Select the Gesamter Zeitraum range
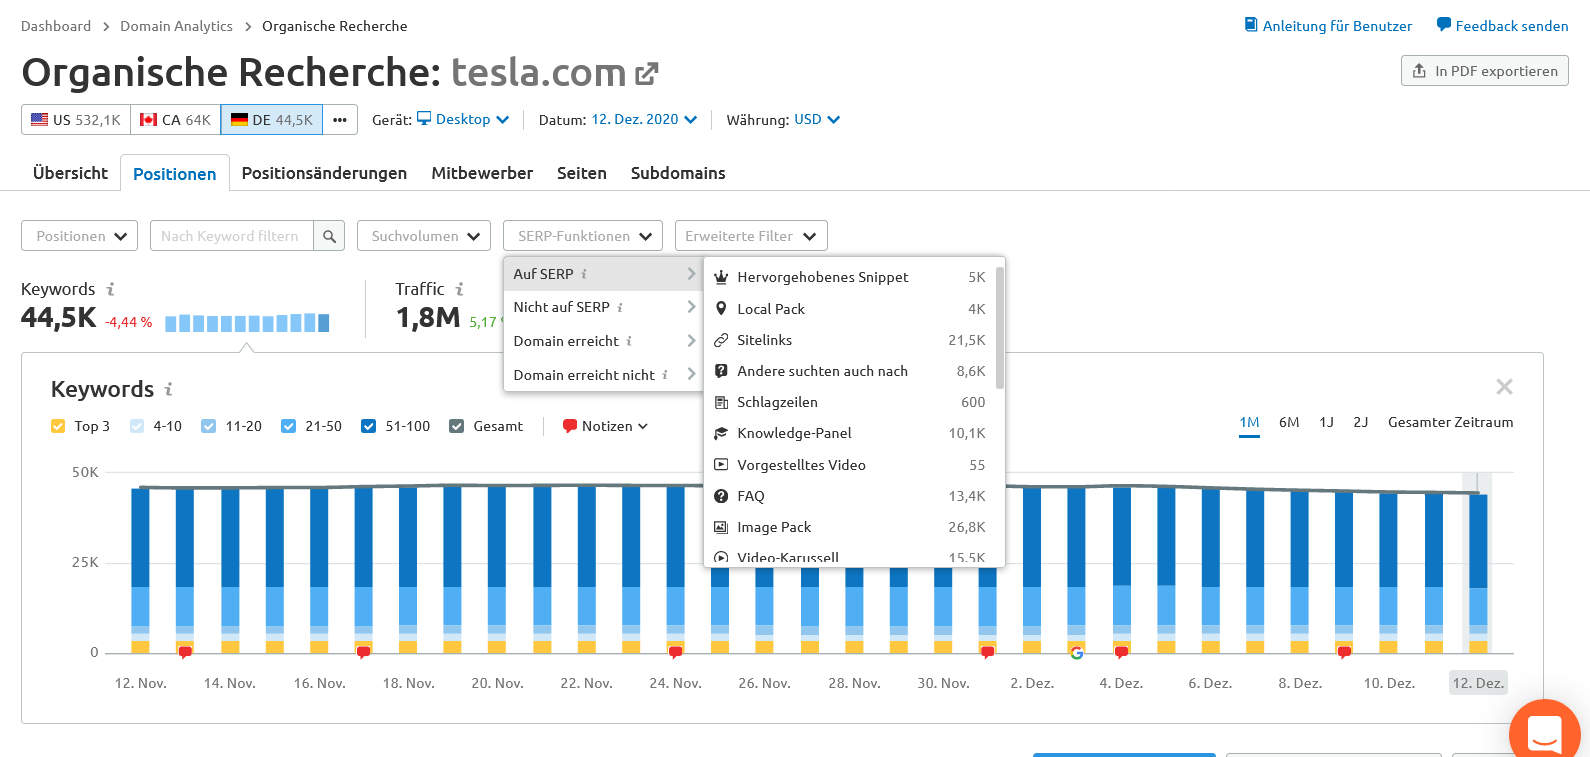The image size is (1590, 757). click(1450, 423)
